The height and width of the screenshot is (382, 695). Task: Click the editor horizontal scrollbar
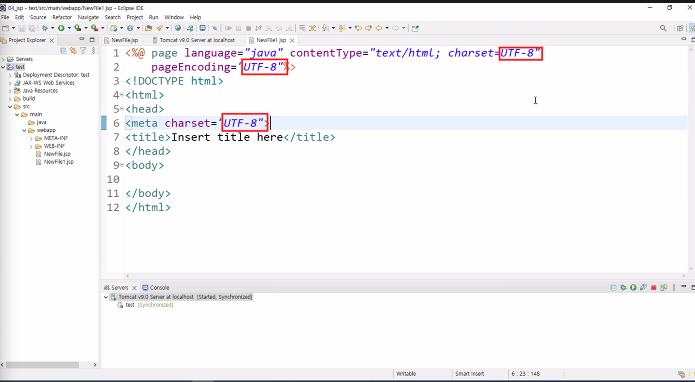(x=406, y=276)
